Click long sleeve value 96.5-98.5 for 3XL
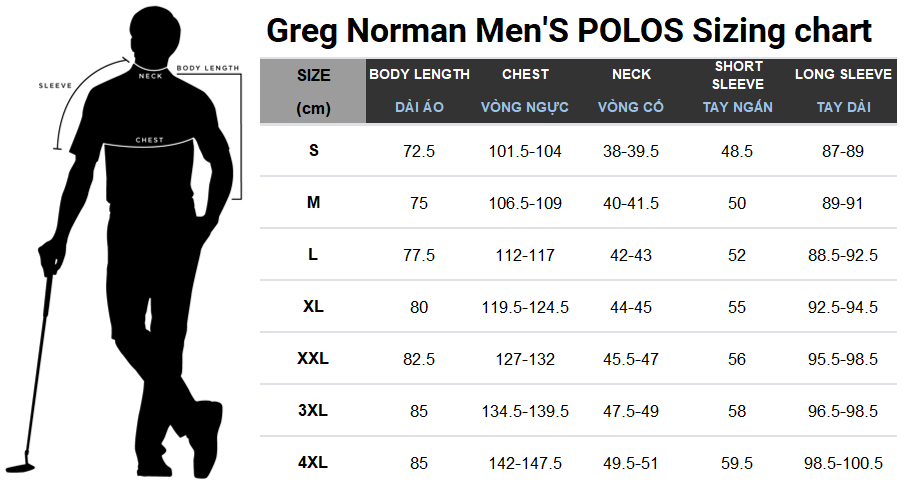Screen dimensions: 906x487 coord(843,411)
